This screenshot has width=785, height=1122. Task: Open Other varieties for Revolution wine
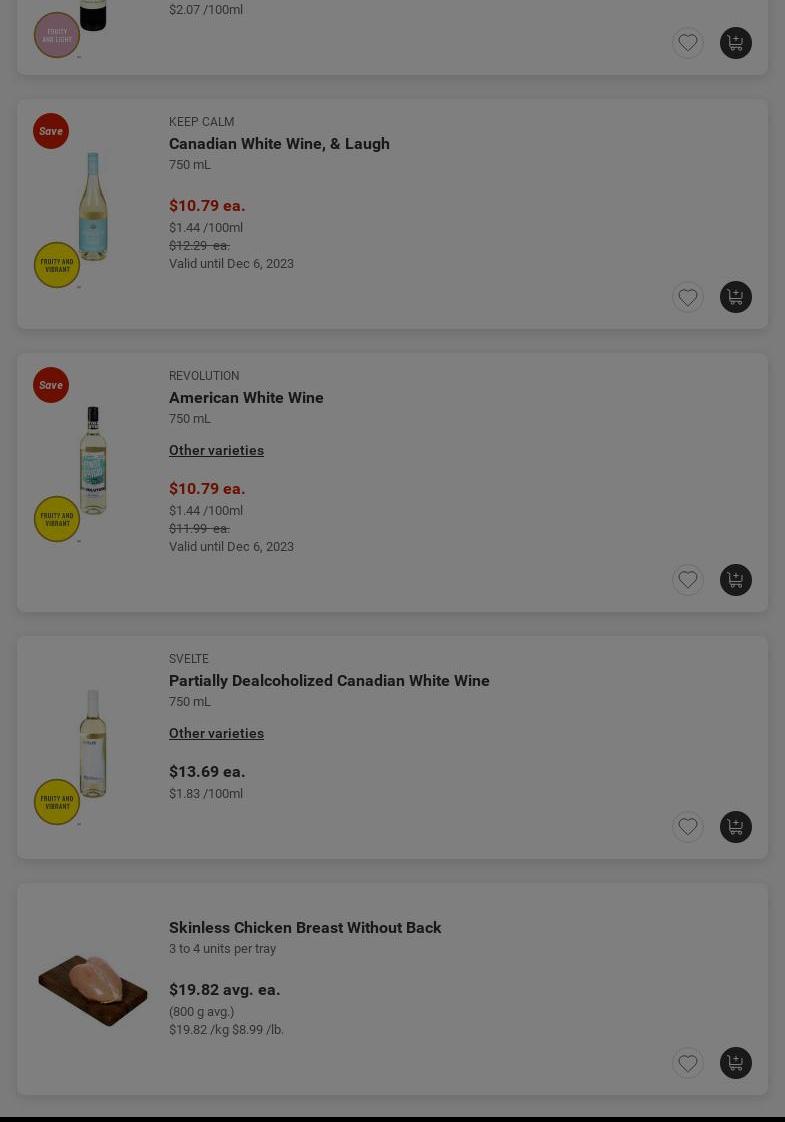(216, 450)
